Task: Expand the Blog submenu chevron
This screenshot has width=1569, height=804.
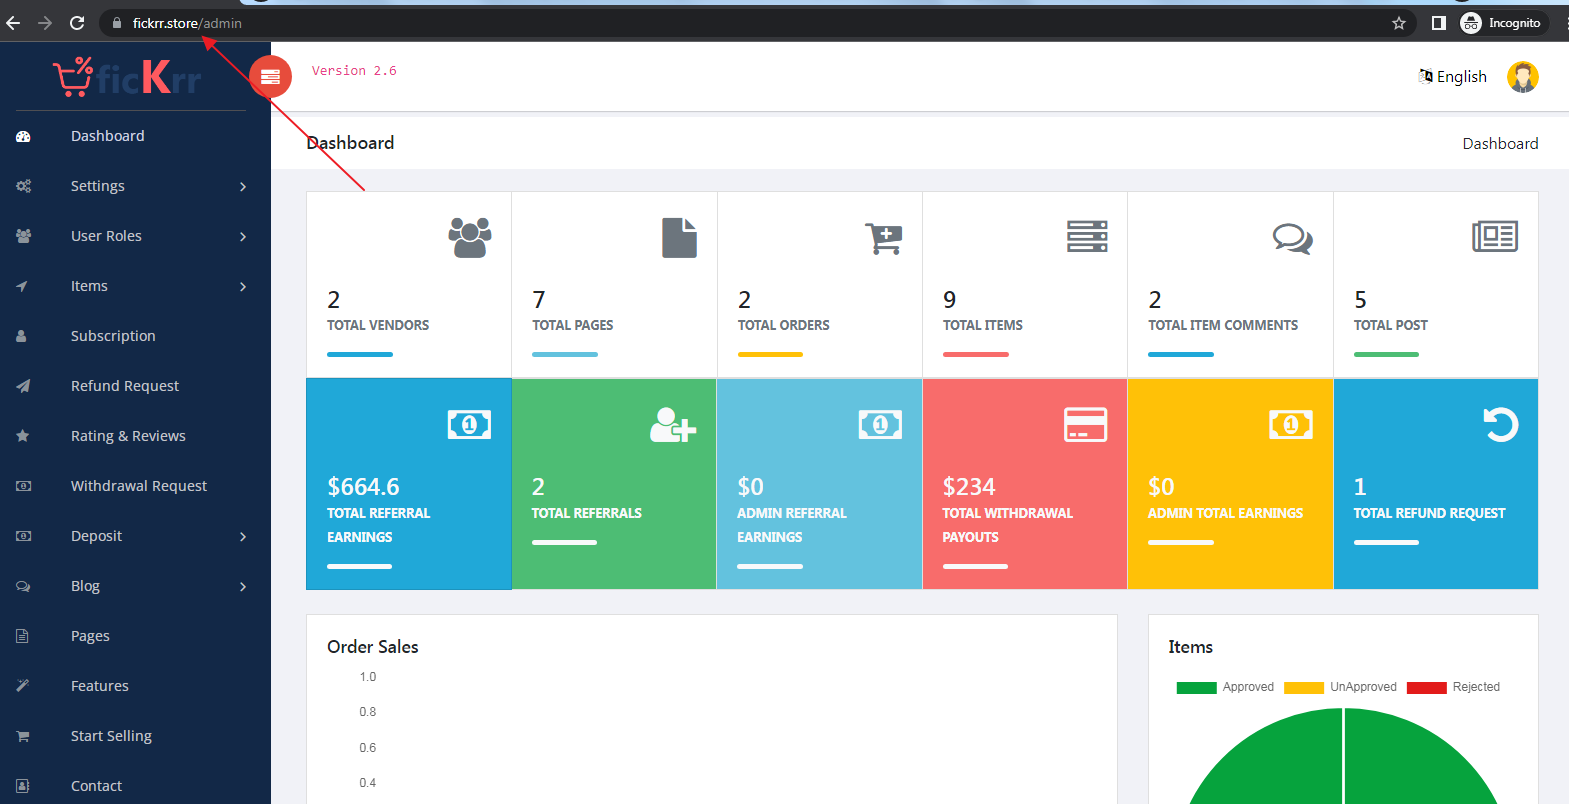Action: pos(243,587)
